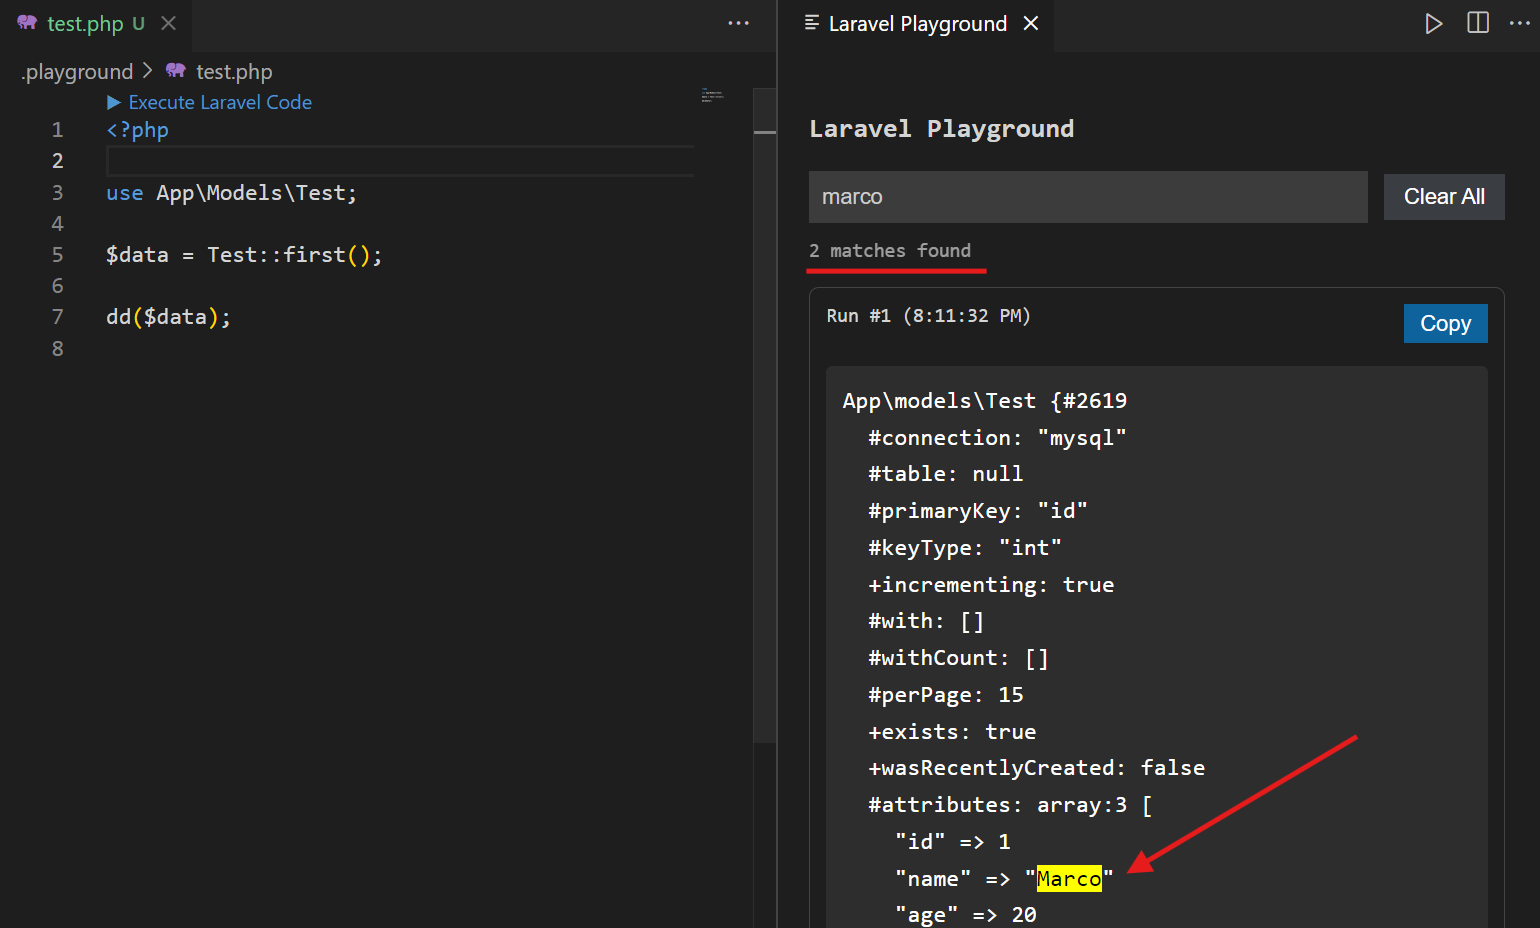Click the +wasRecentlyCreated: false output line
Screen dimensions: 1540x928
[x=1036, y=768]
